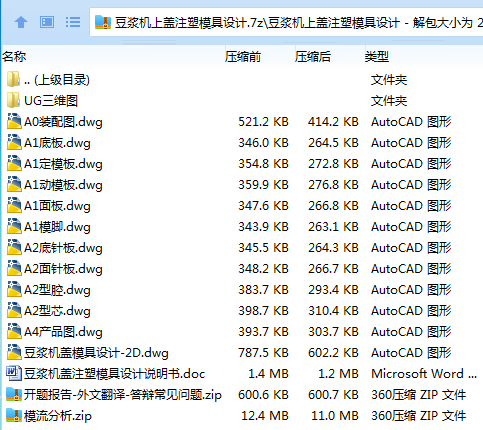Click the 11.0 MB compressed size cell
This screenshot has width=483, height=430.
(x=335, y=416)
